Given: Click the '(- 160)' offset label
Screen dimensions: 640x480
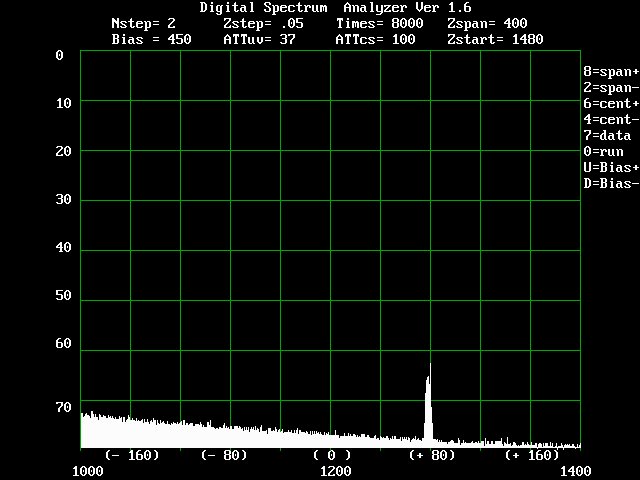Looking at the screenshot, I should pyautogui.click(x=132, y=455).
